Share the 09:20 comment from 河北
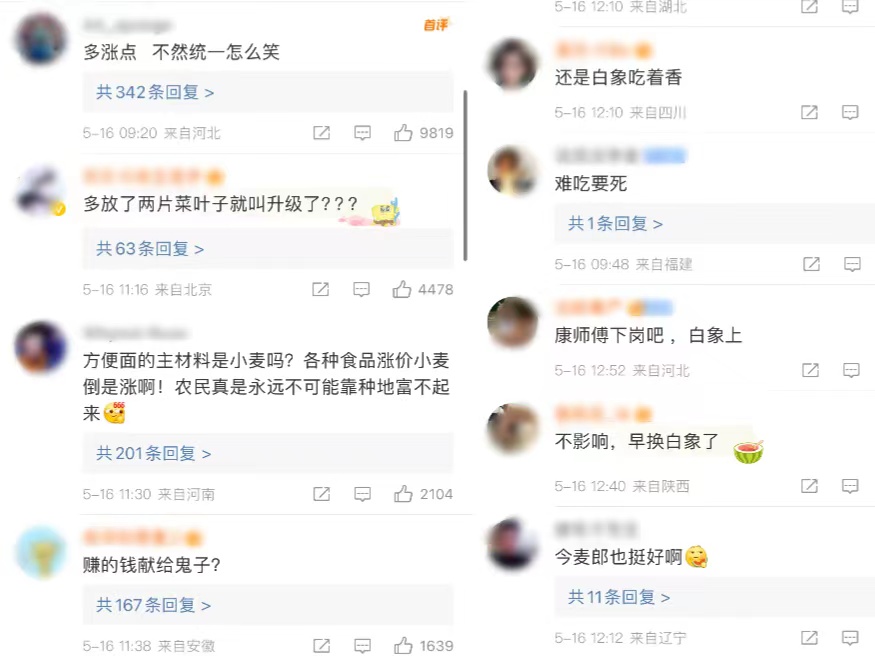The image size is (875, 656). click(321, 133)
